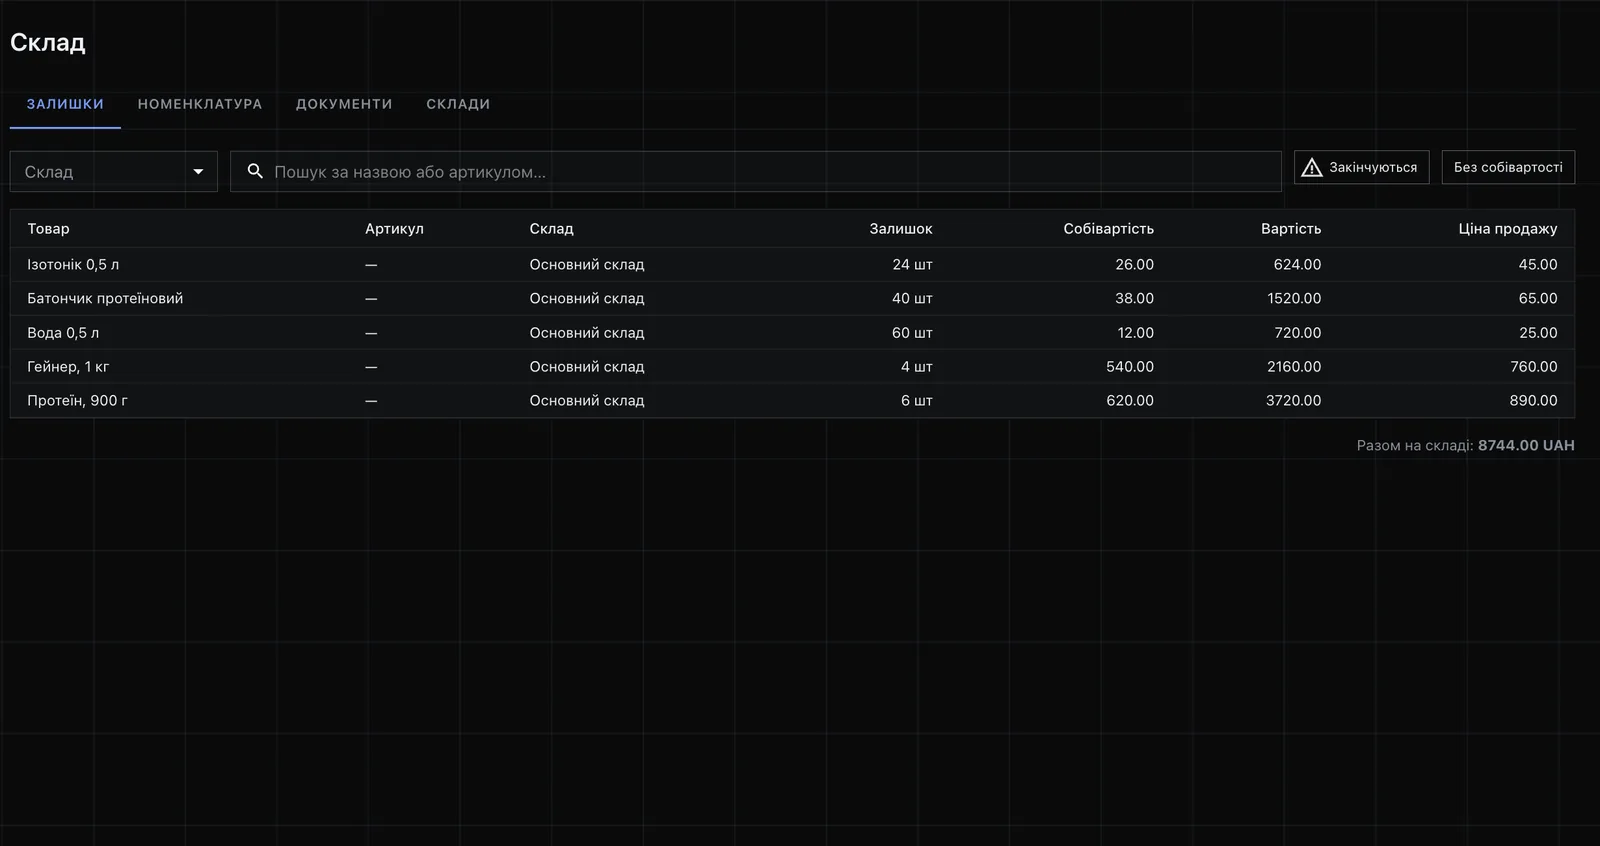Click the Ціна продажу column header

tap(1508, 229)
